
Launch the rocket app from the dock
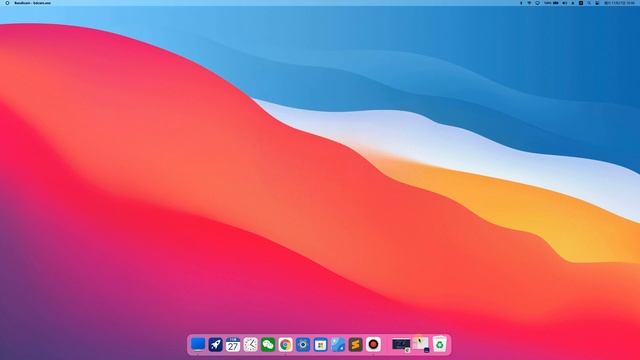coord(216,344)
